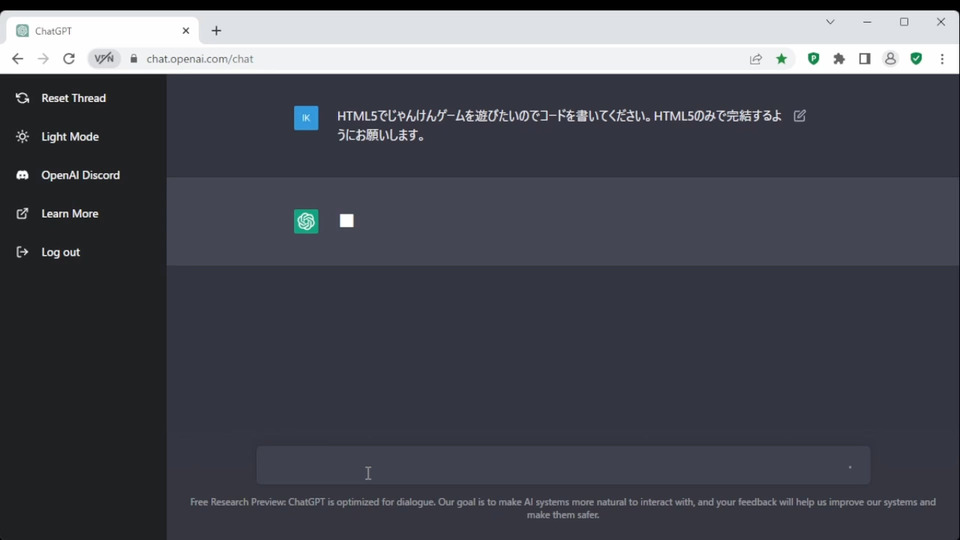This screenshot has width=960, height=540.
Task: Expand the tab search chevron
Action: coord(830,22)
